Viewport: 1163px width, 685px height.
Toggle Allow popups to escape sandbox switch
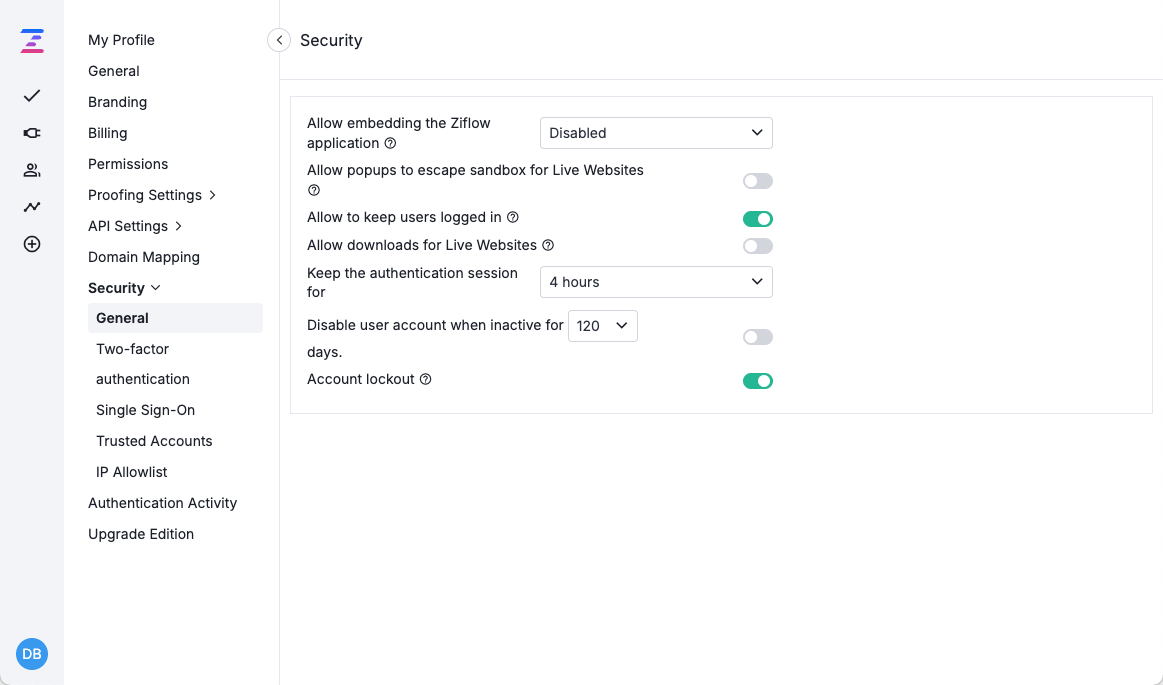pyautogui.click(x=757, y=181)
